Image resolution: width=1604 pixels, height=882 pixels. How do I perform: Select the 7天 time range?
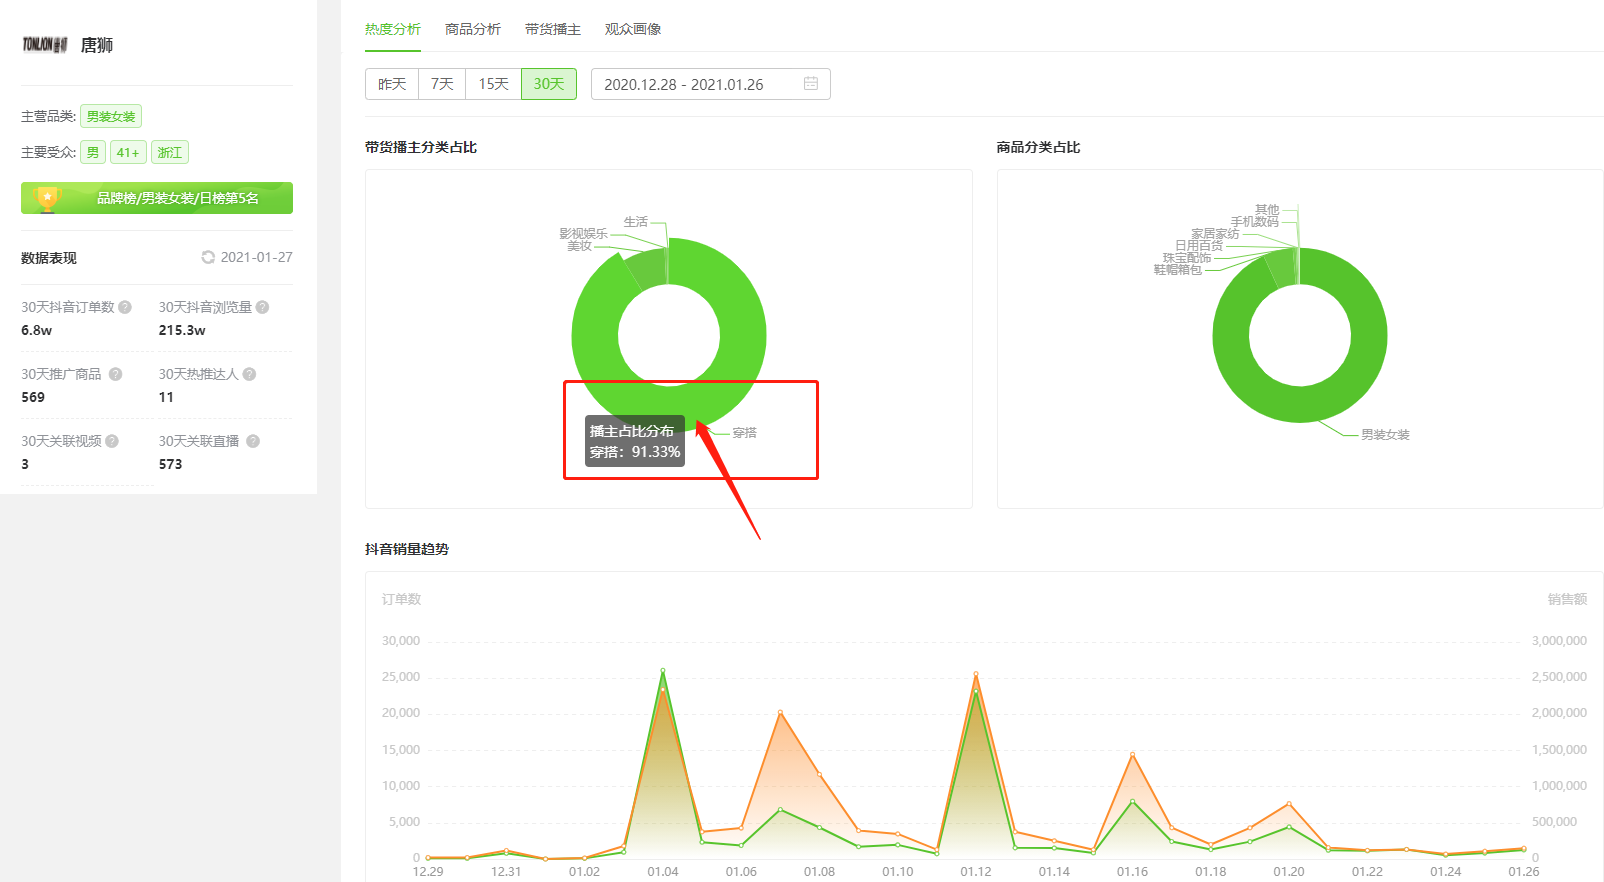coord(442,84)
